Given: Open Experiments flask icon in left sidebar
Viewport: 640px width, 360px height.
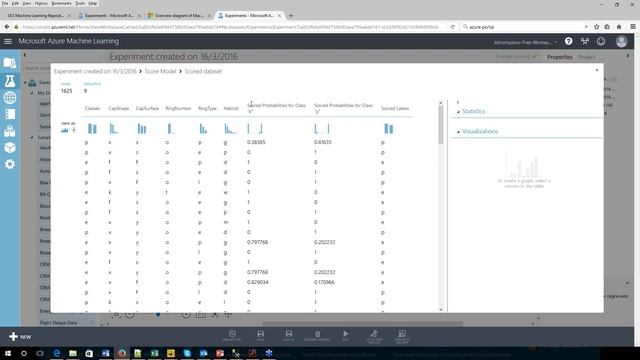Looking at the screenshot, I should (10, 81).
